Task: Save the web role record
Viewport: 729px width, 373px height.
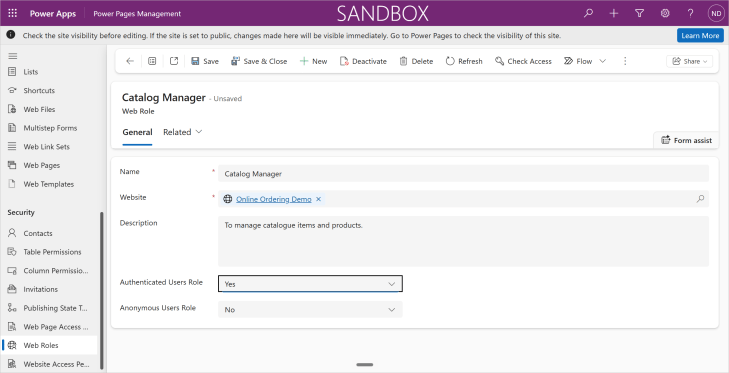Action: click(205, 61)
